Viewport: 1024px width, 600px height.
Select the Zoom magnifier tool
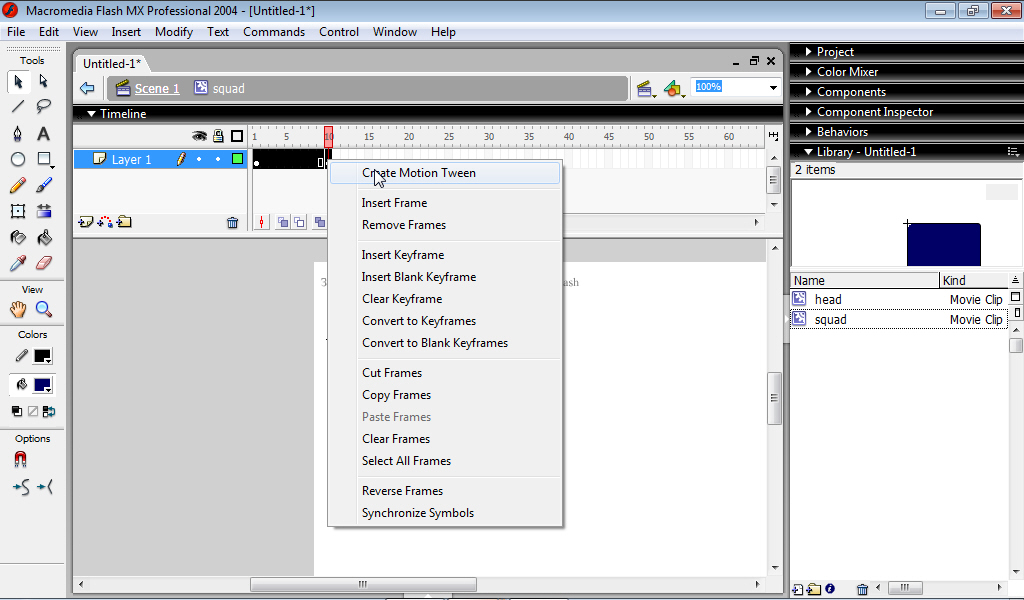pos(44,309)
